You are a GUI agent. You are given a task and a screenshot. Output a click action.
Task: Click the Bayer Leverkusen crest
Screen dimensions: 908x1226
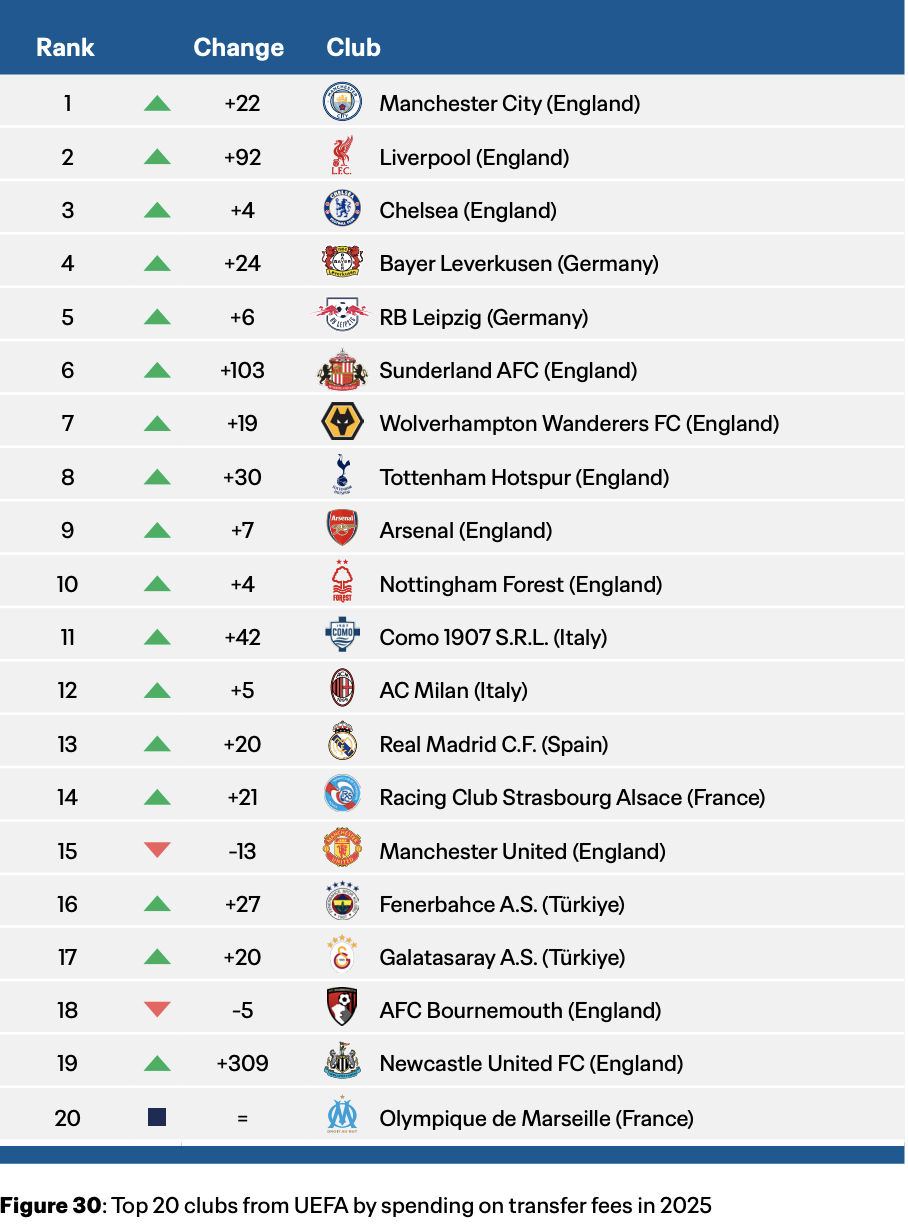pos(342,263)
